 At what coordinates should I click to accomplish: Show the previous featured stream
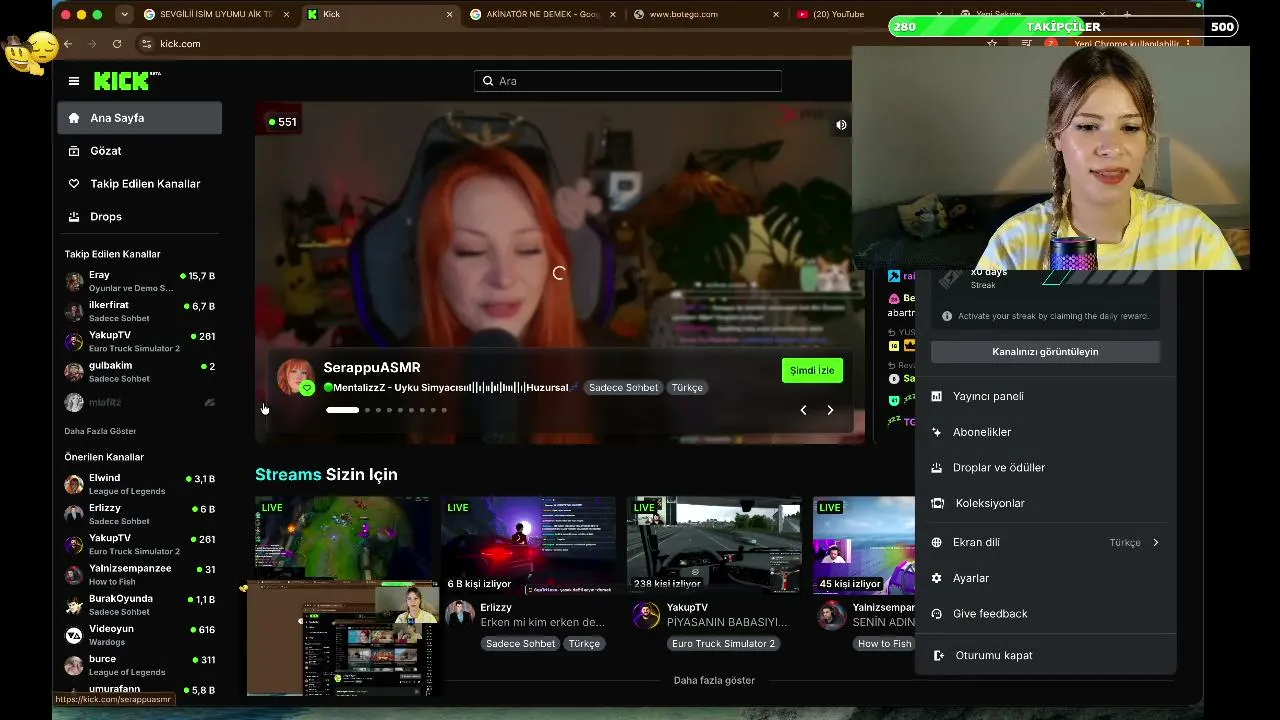tap(803, 410)
